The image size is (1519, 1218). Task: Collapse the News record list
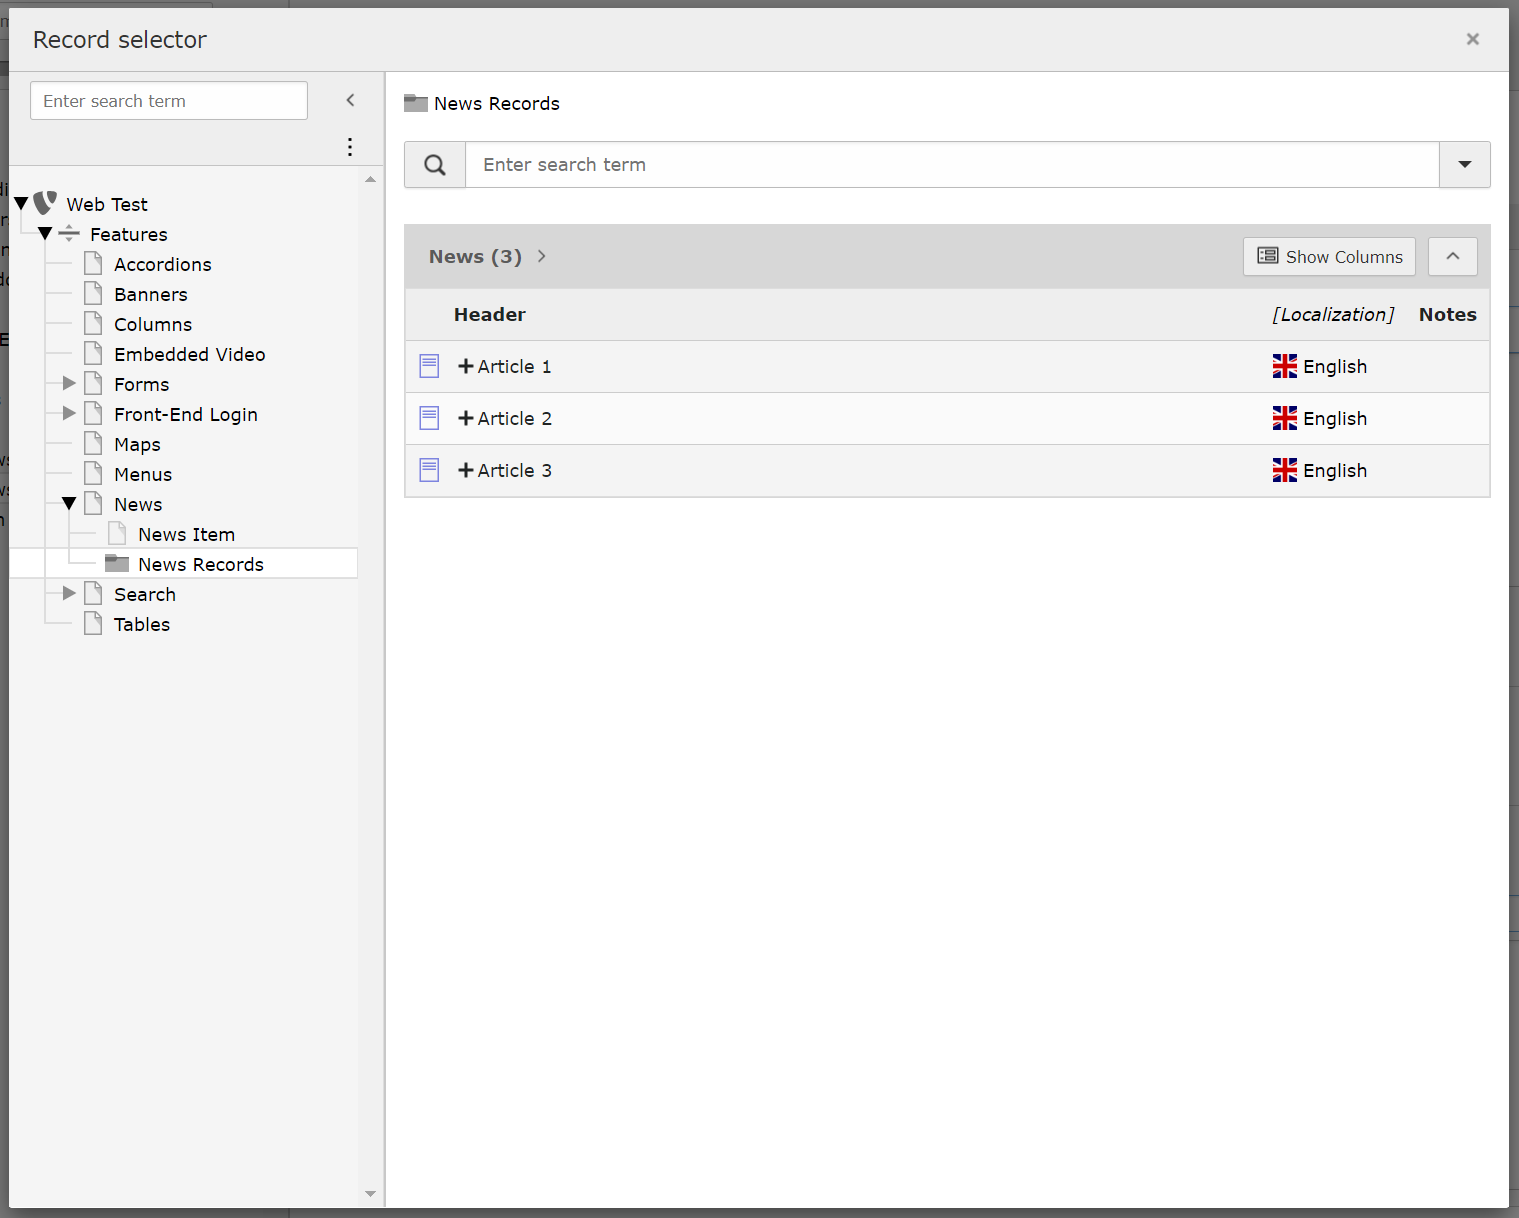tap(1453, 256)
